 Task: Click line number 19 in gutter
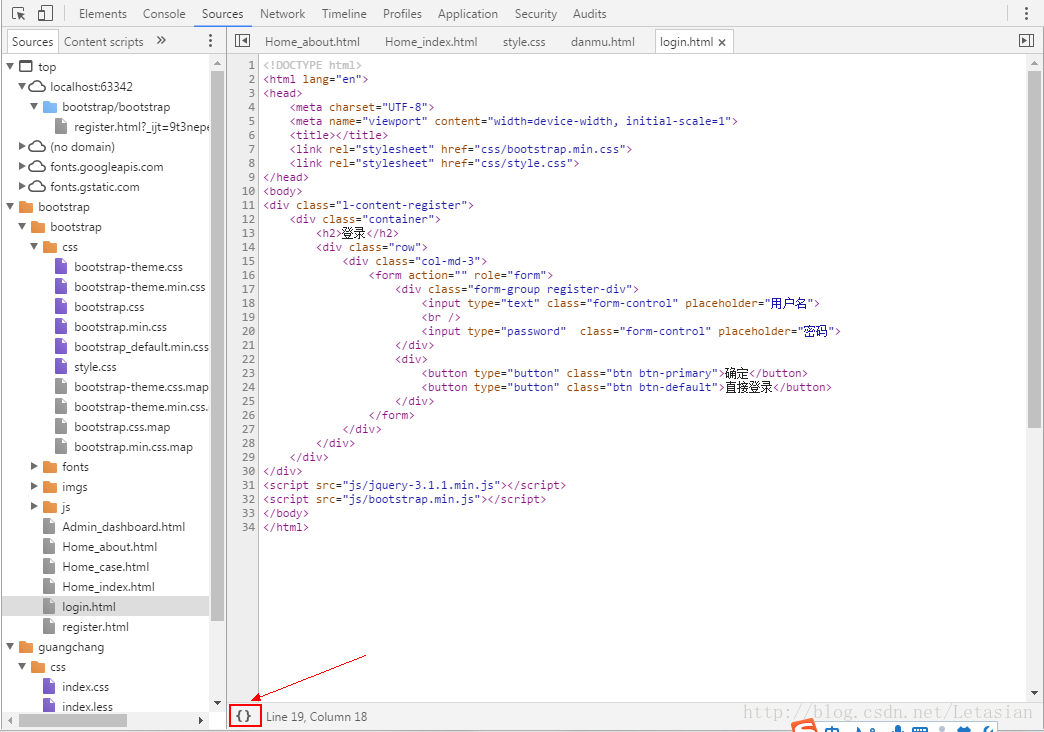[248, 317]
